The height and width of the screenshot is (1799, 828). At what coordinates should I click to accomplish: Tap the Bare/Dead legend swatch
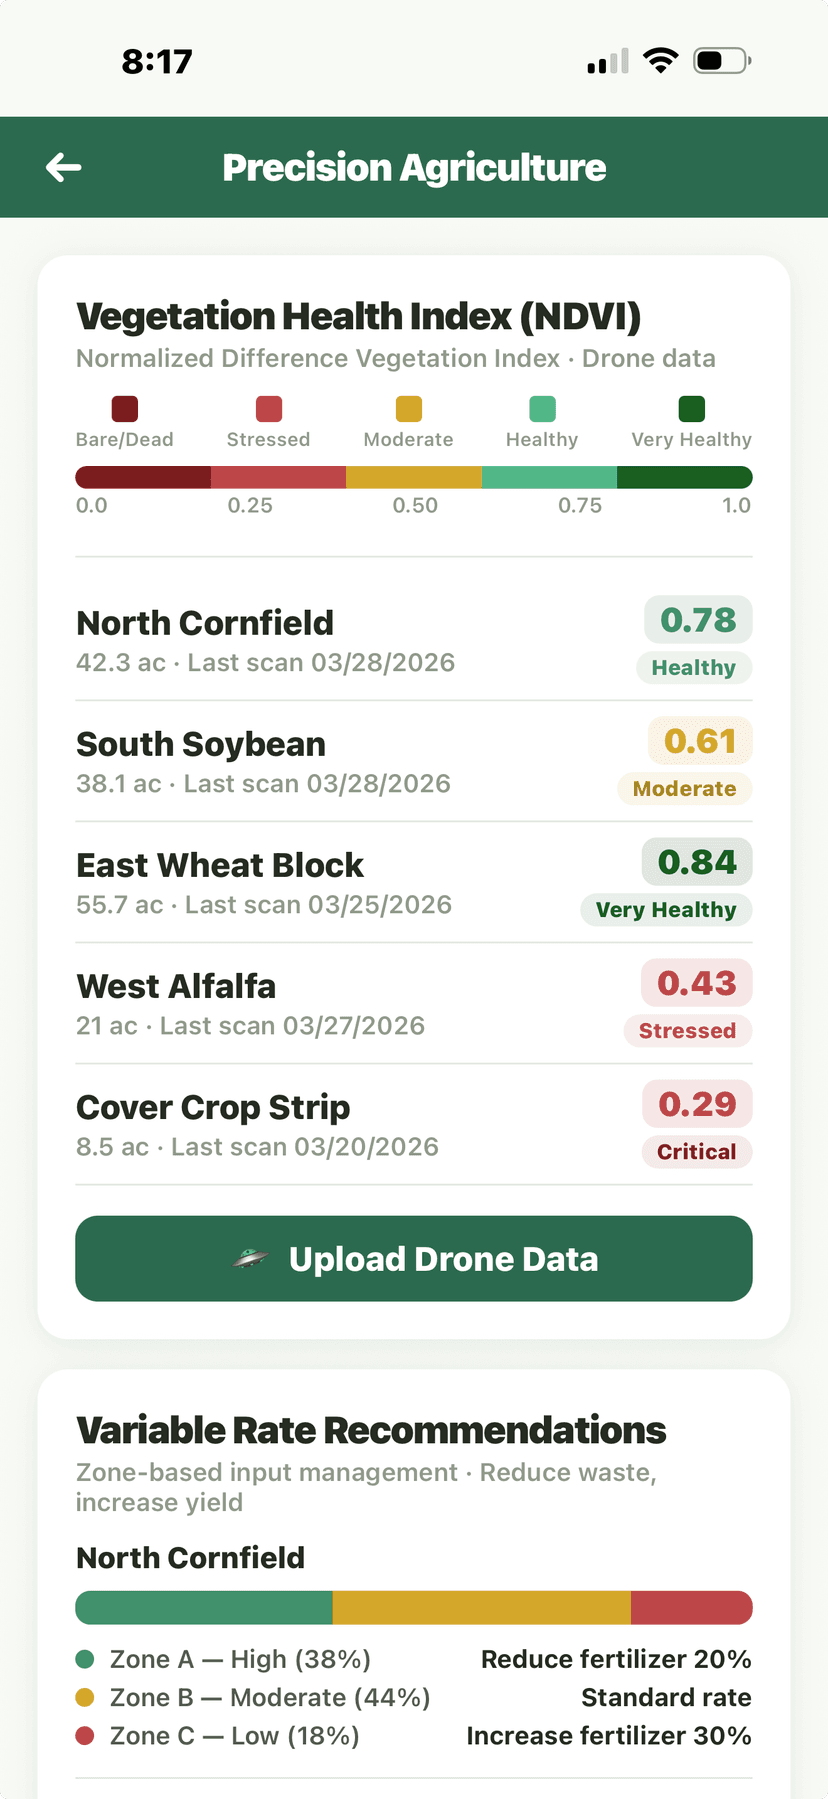coord(125,409)
